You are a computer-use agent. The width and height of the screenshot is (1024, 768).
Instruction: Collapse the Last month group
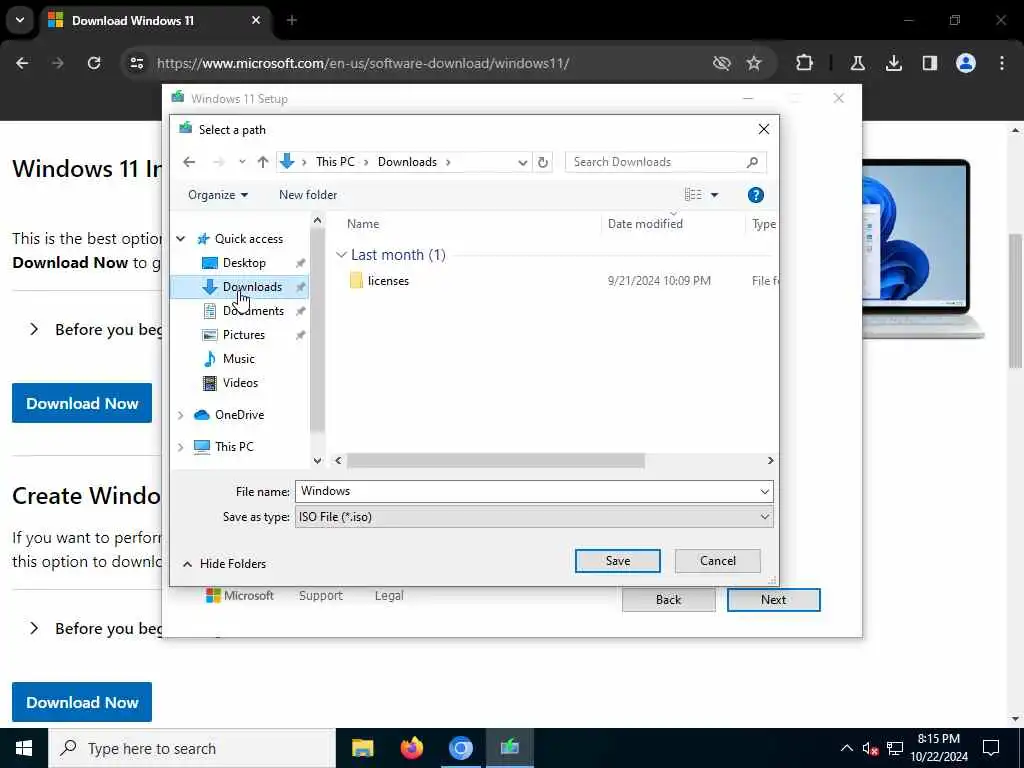341,255
